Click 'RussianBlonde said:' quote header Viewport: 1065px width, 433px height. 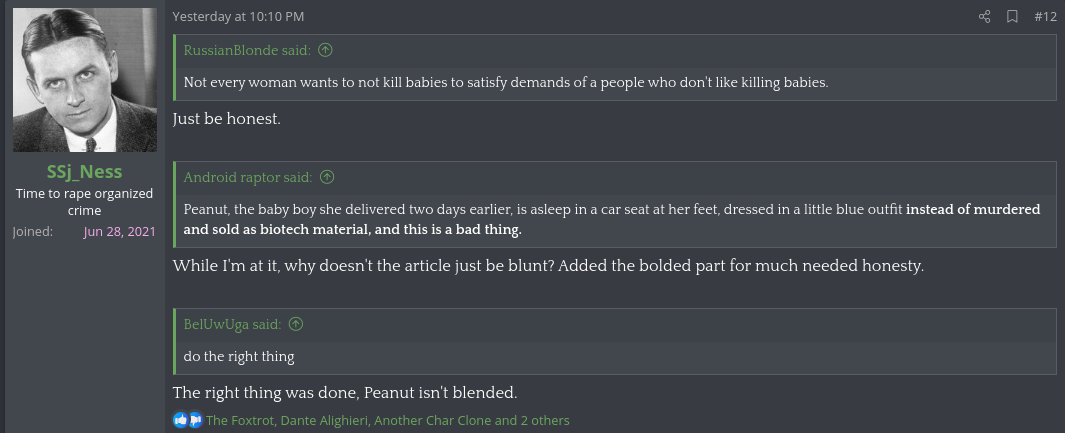click(x=247, y=50)
